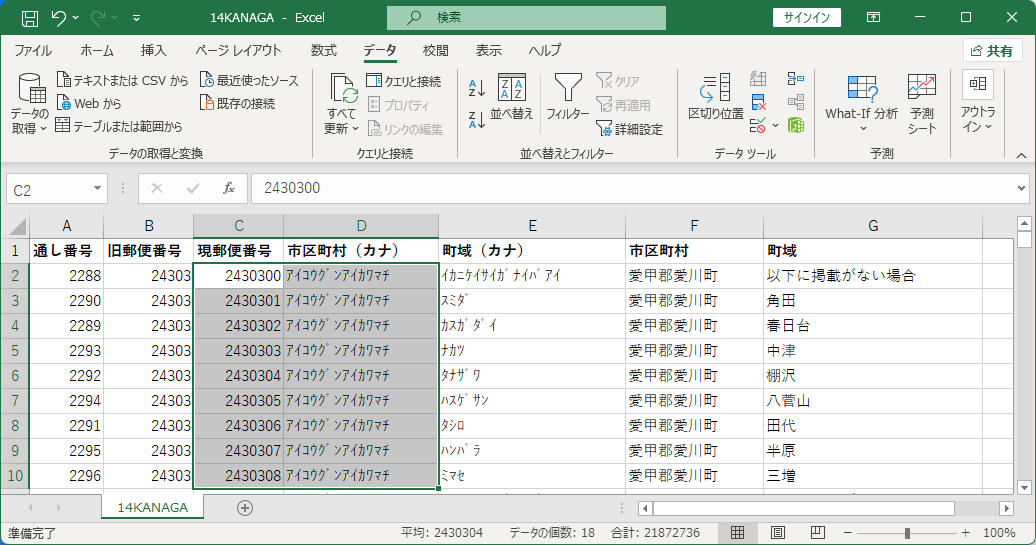The image size is (1036, 545).
Task: Sort ascending A to Z icon
Action: click(x=476, y=87)
